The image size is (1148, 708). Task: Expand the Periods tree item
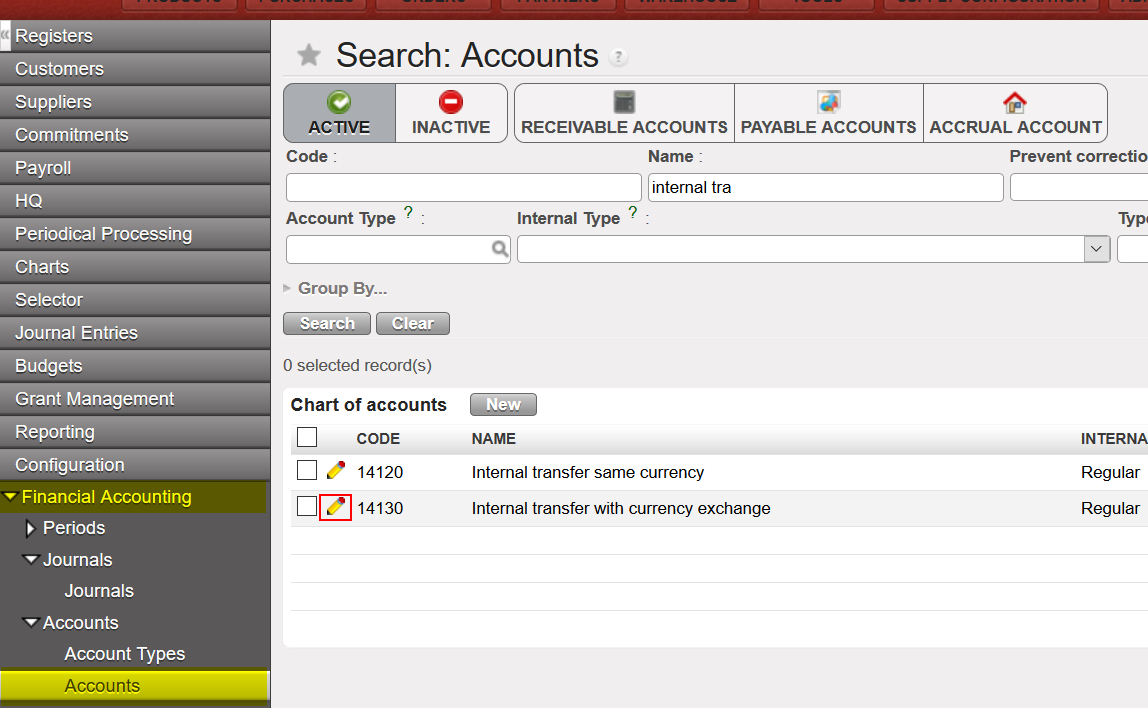pyautogui.click(x=31, y=528)
